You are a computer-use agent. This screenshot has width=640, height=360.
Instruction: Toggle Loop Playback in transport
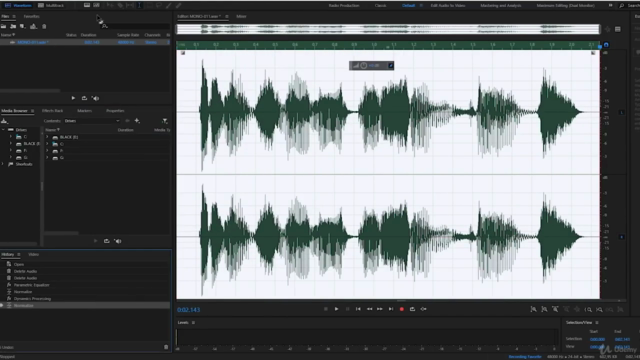click(412, 309)
